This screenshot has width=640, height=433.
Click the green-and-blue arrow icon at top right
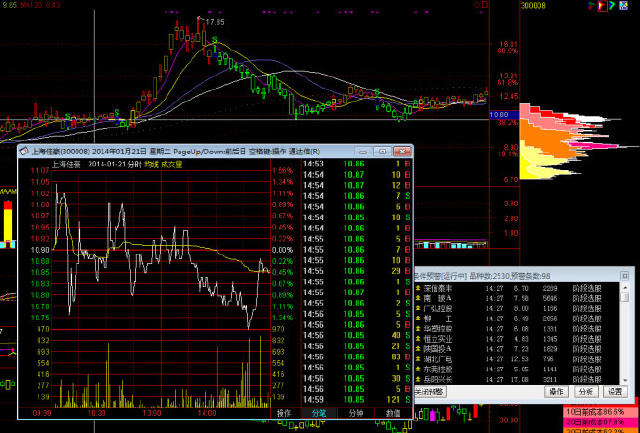tap(612, 5)
